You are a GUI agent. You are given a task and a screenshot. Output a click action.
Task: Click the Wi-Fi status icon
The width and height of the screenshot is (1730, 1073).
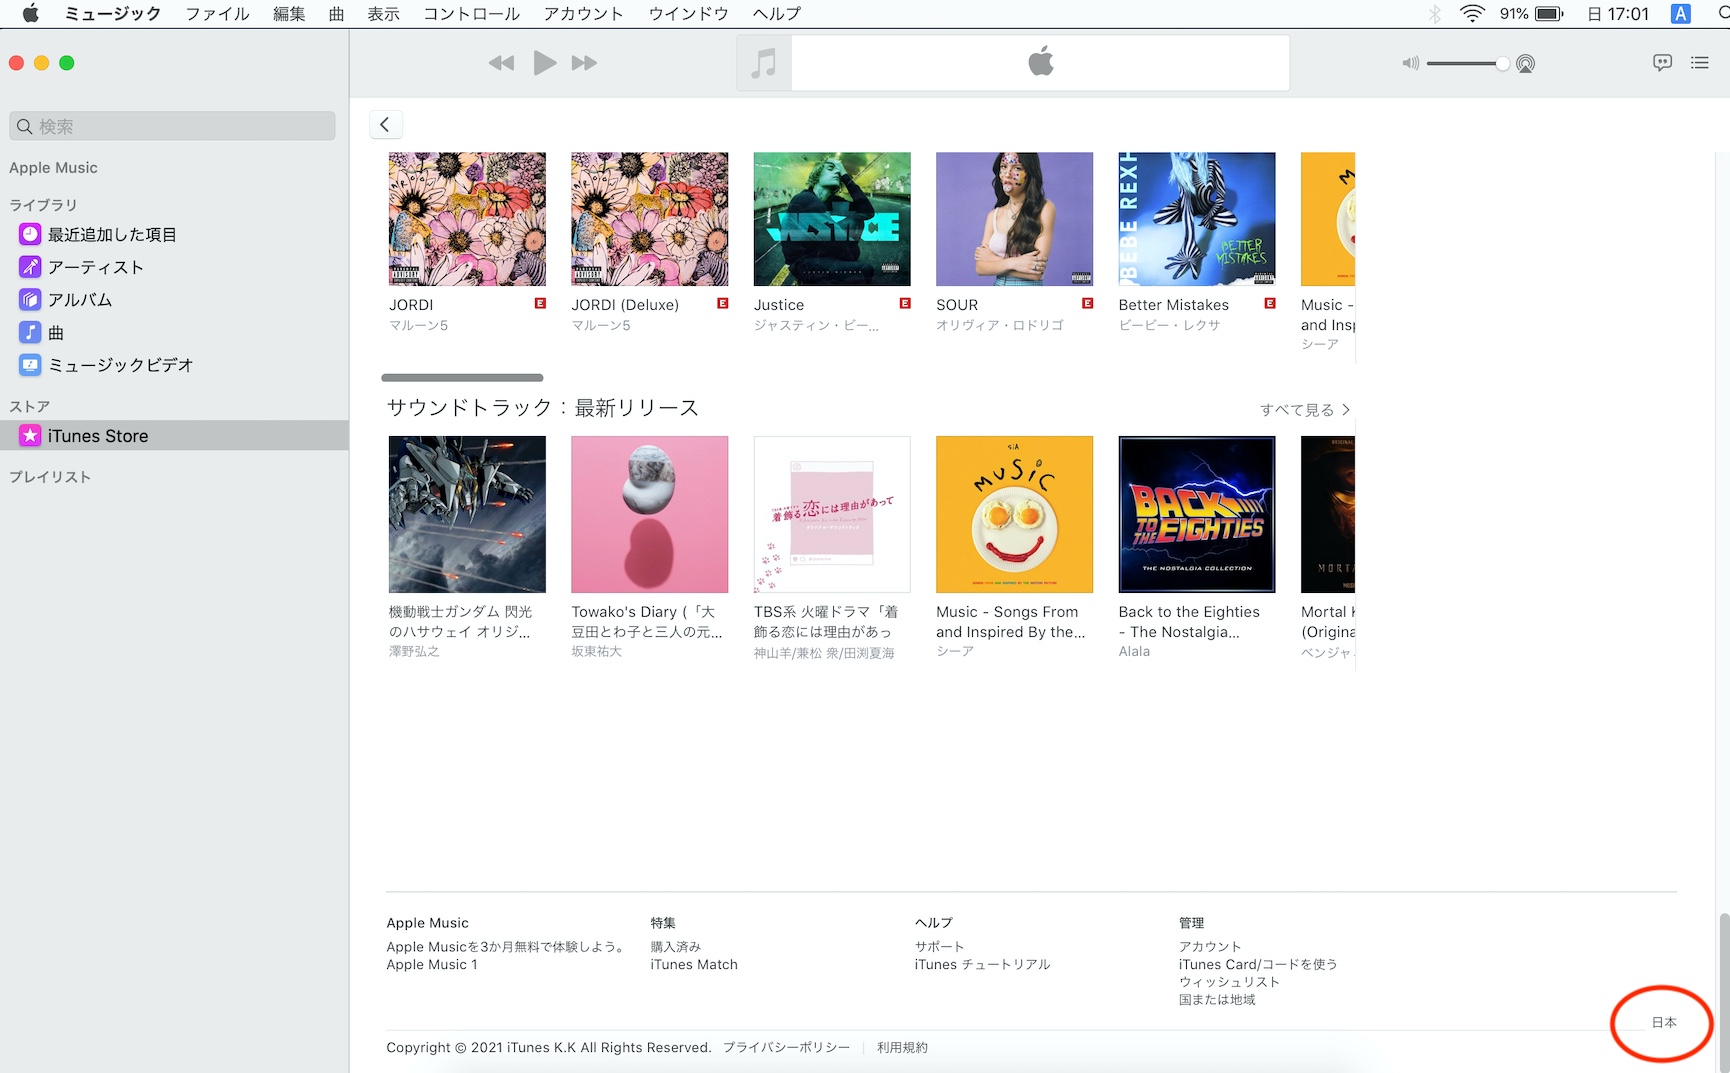click(1472, 14)
